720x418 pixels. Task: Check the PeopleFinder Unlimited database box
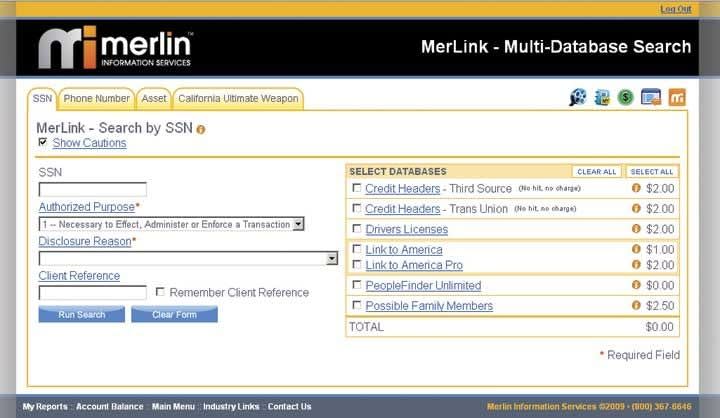point(357,285)
